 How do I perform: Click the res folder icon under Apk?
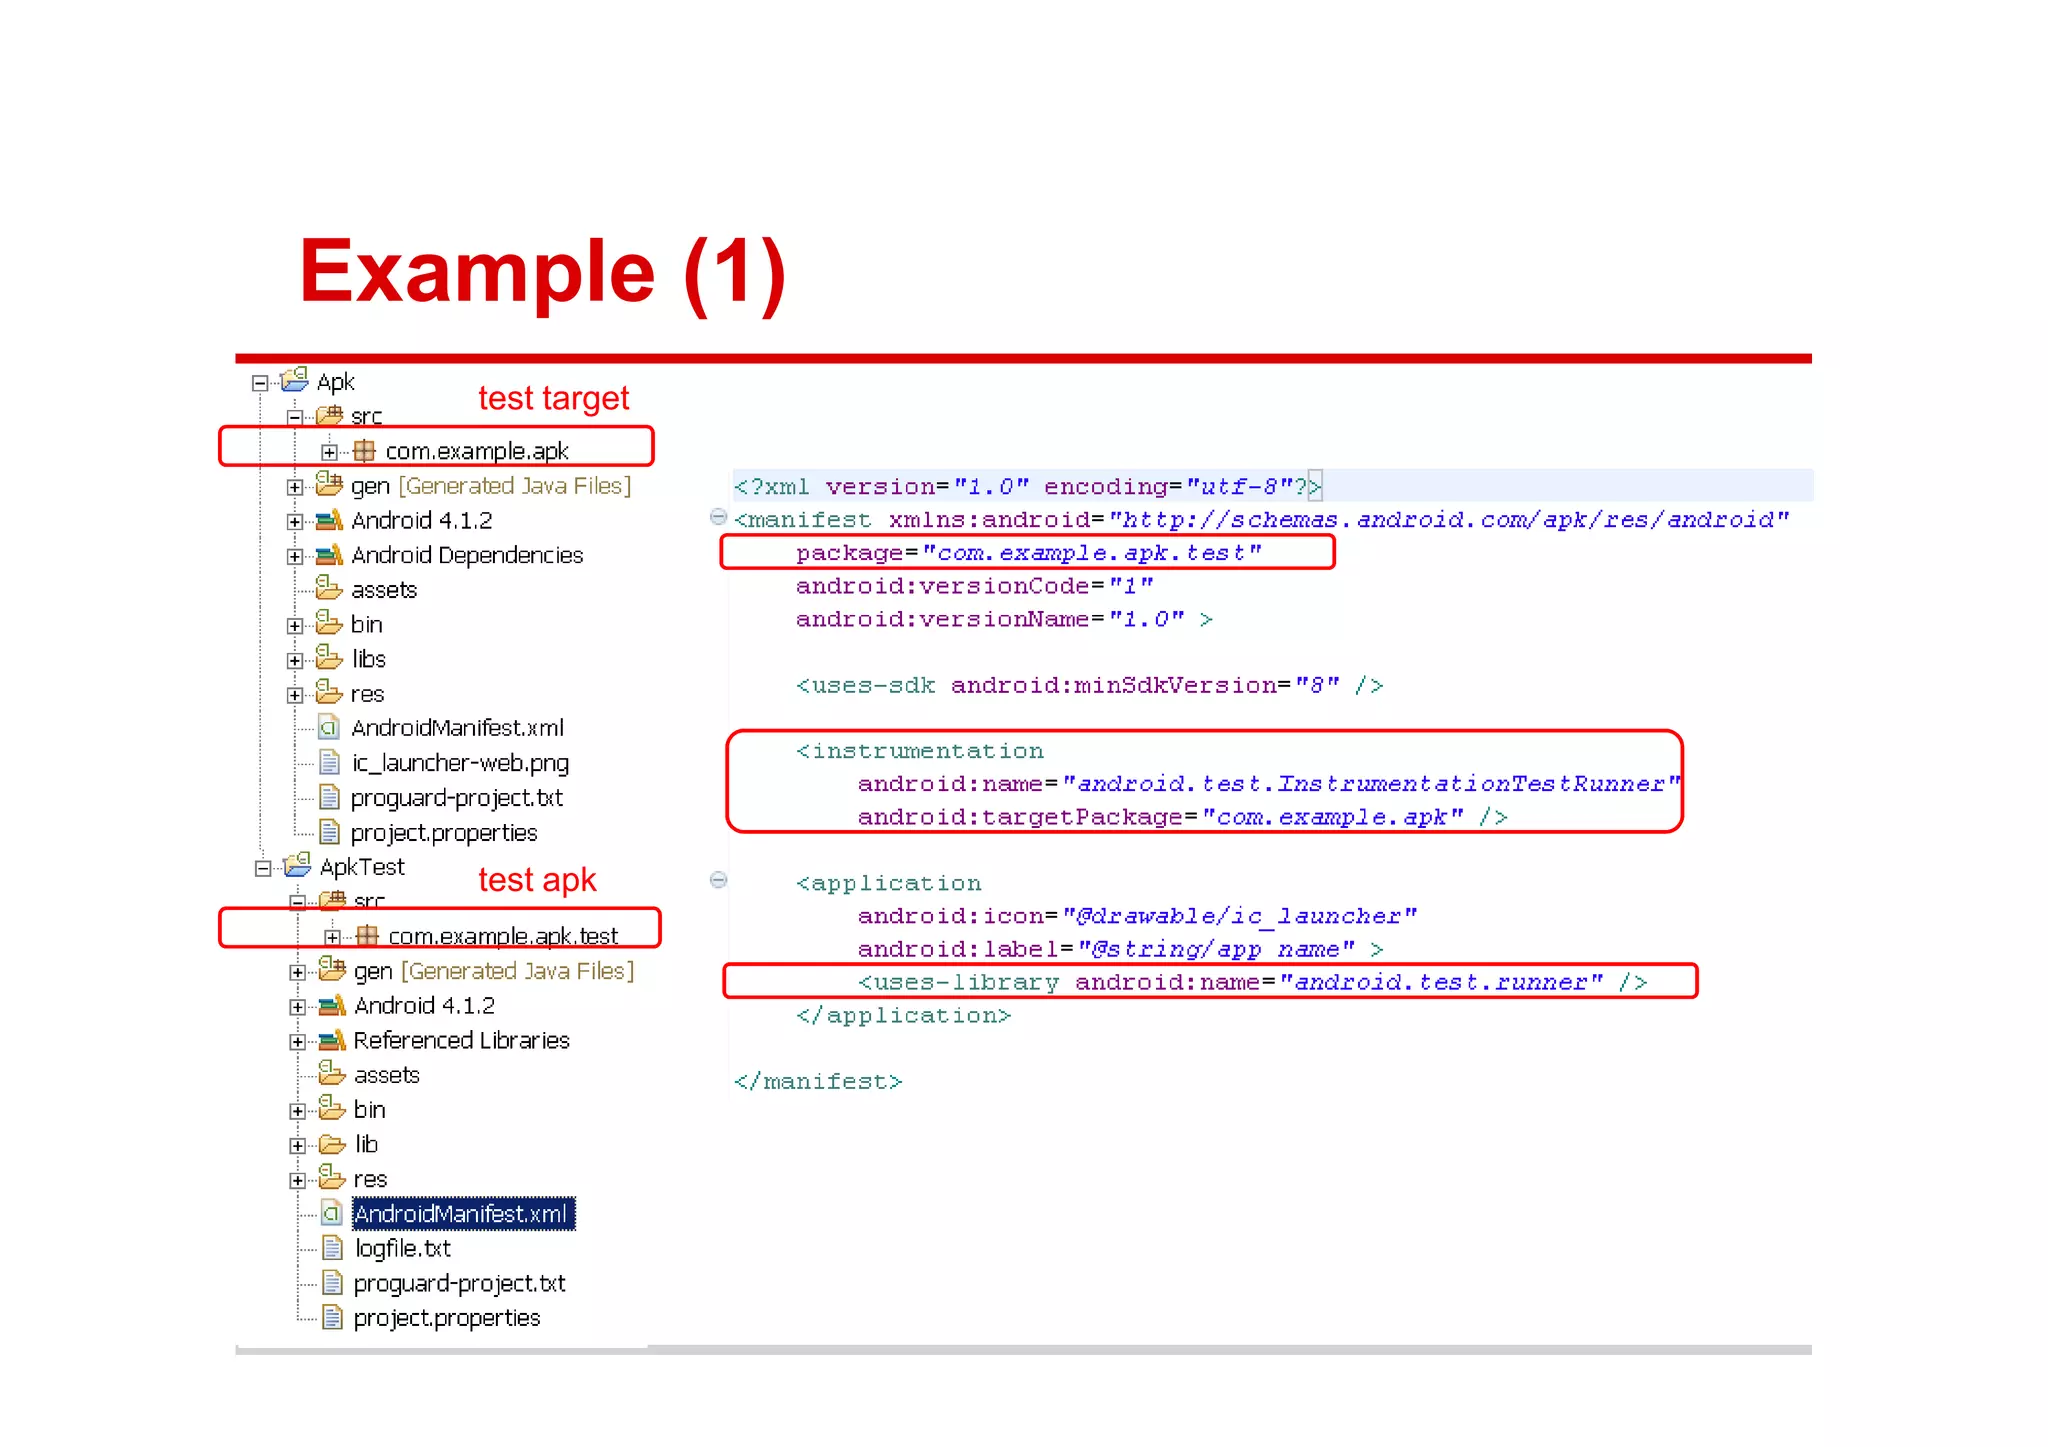[x=330, y=692]
